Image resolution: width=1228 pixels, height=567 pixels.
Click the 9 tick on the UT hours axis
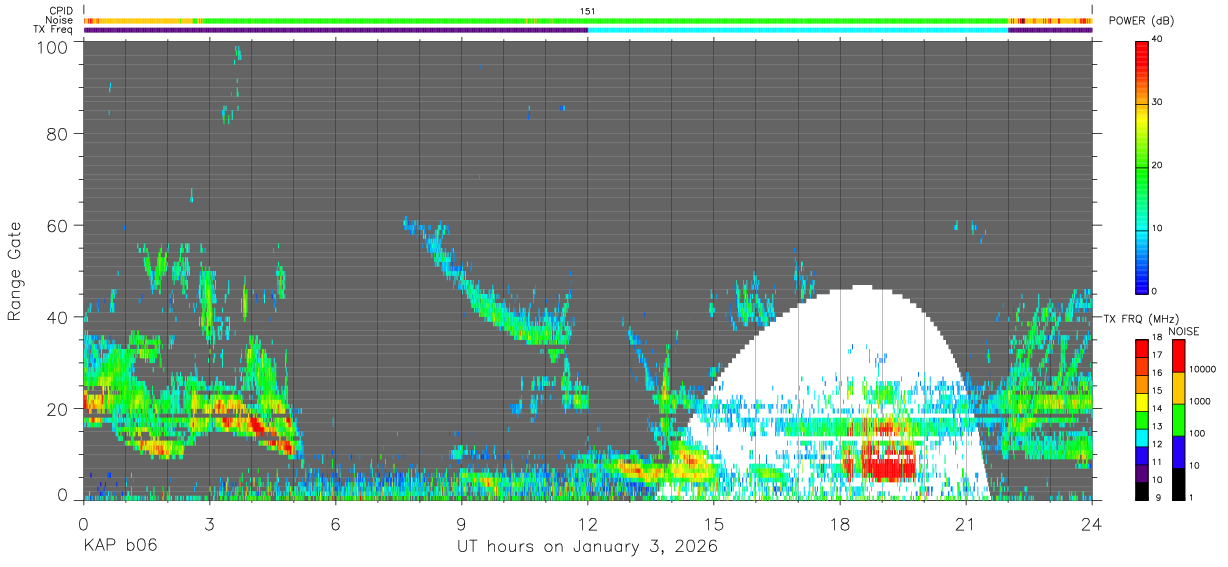click(x=462, y=523)
